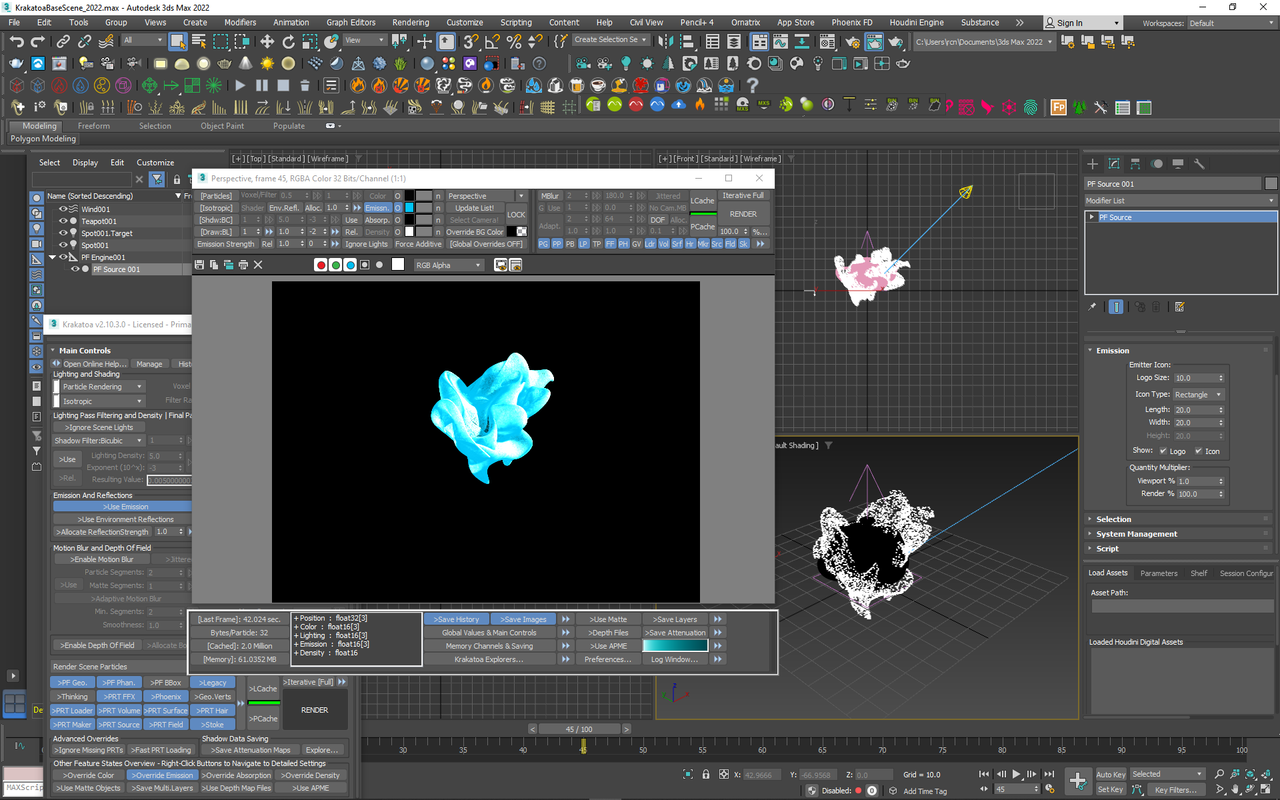The height and width of the screenshot is (800, 1280).
Task: Toggle the Percent Snap icon
Action: point(514,41)
